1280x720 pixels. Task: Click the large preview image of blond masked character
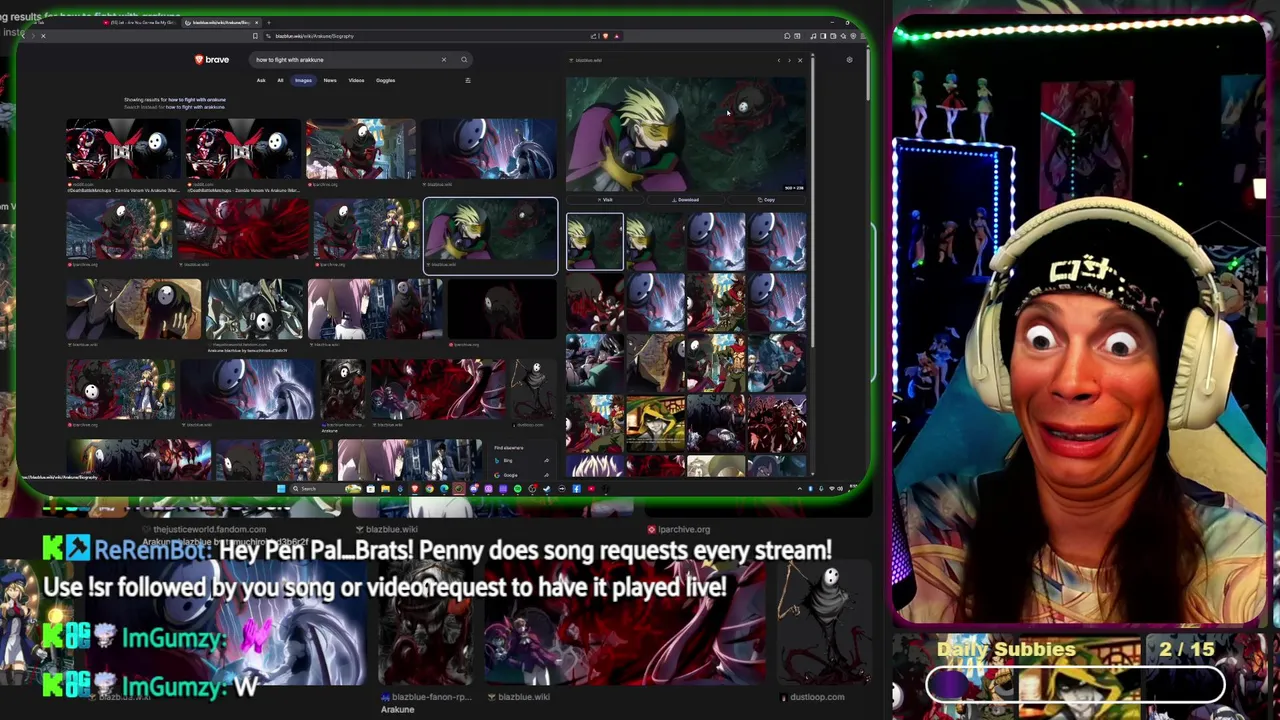pyautogui.click(x=686, y=133)
